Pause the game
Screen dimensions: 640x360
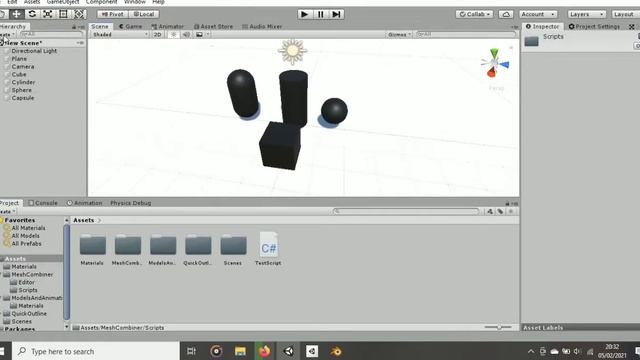point(320,14)
